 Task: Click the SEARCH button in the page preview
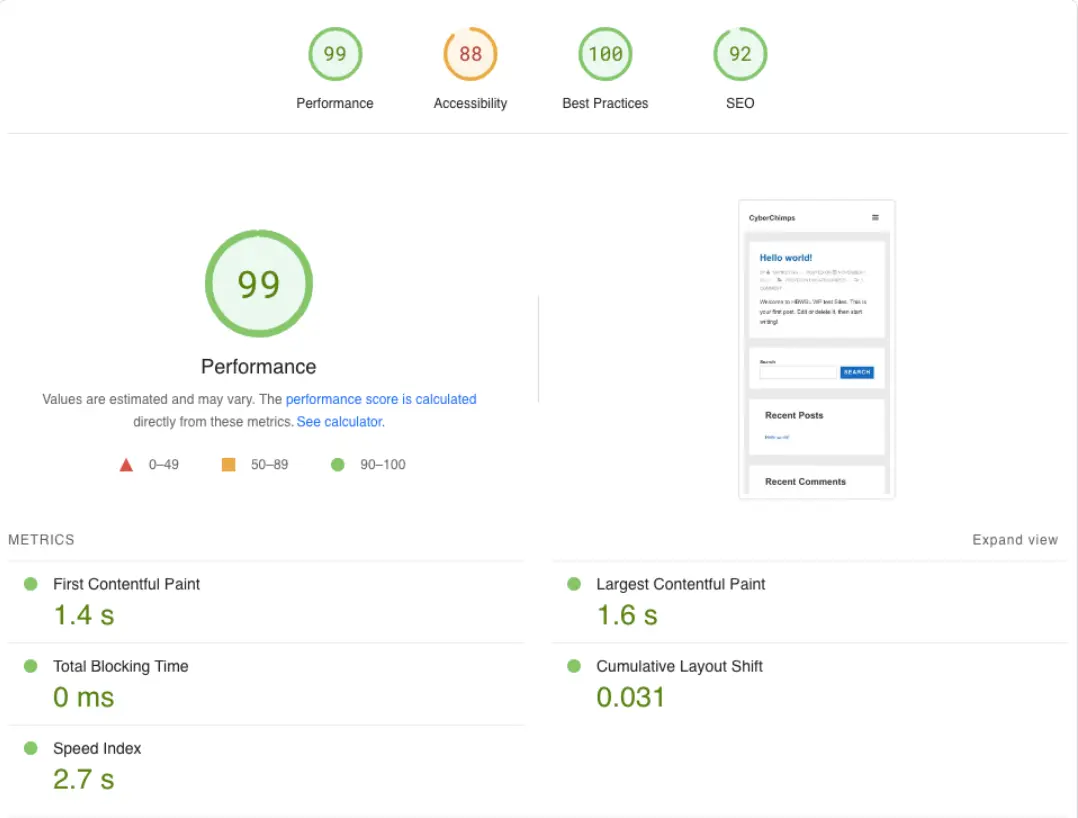point(857,372)
